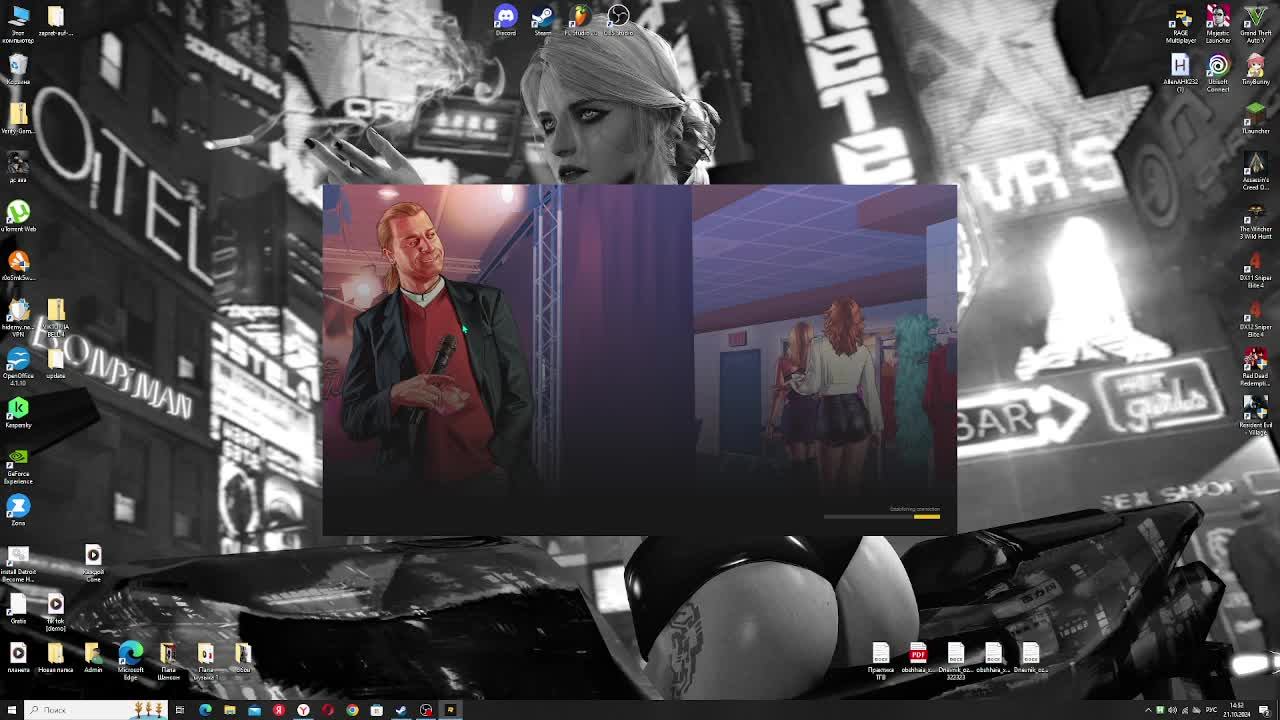Click the GTA loading progress bar
Viewport: 1280px width, 720px height.
(882, 517)
